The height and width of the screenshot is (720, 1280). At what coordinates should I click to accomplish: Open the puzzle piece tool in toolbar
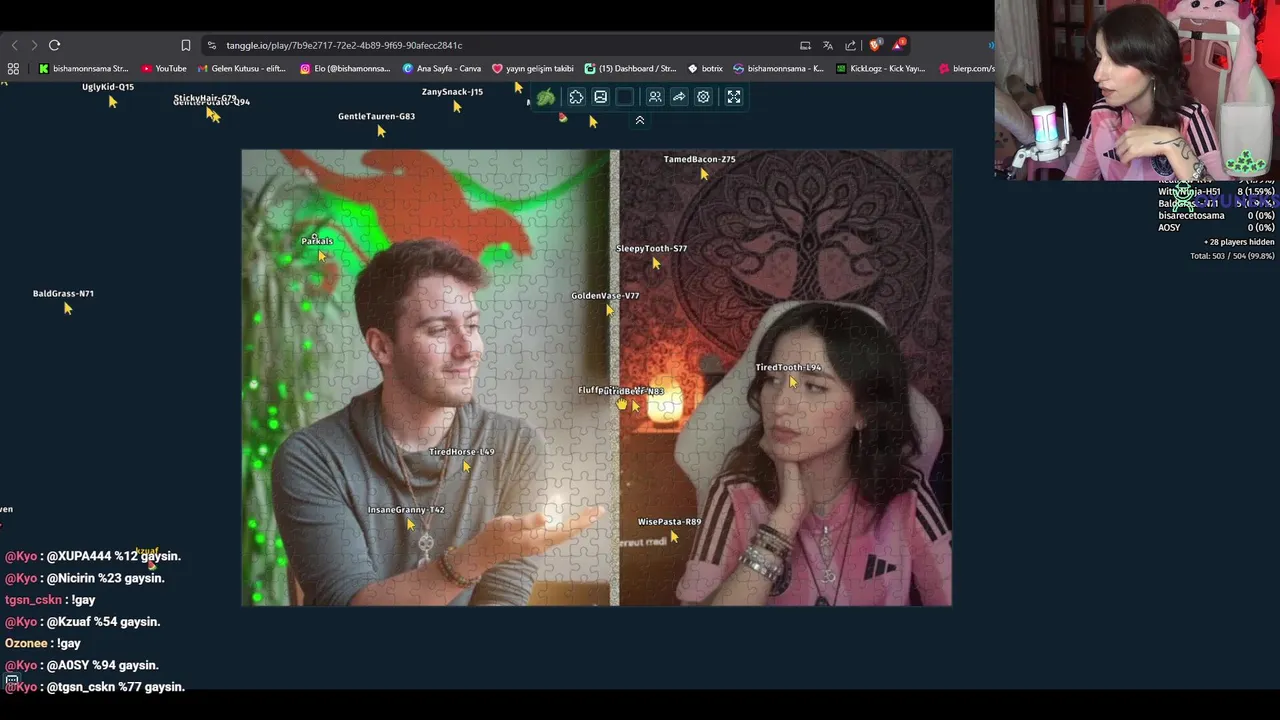click(x=576, y=97)
